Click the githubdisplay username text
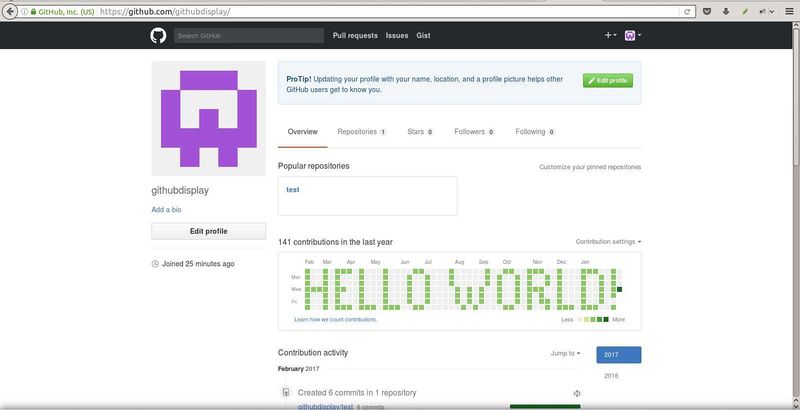This screenshot has width=800, height=410. (180, 190)
